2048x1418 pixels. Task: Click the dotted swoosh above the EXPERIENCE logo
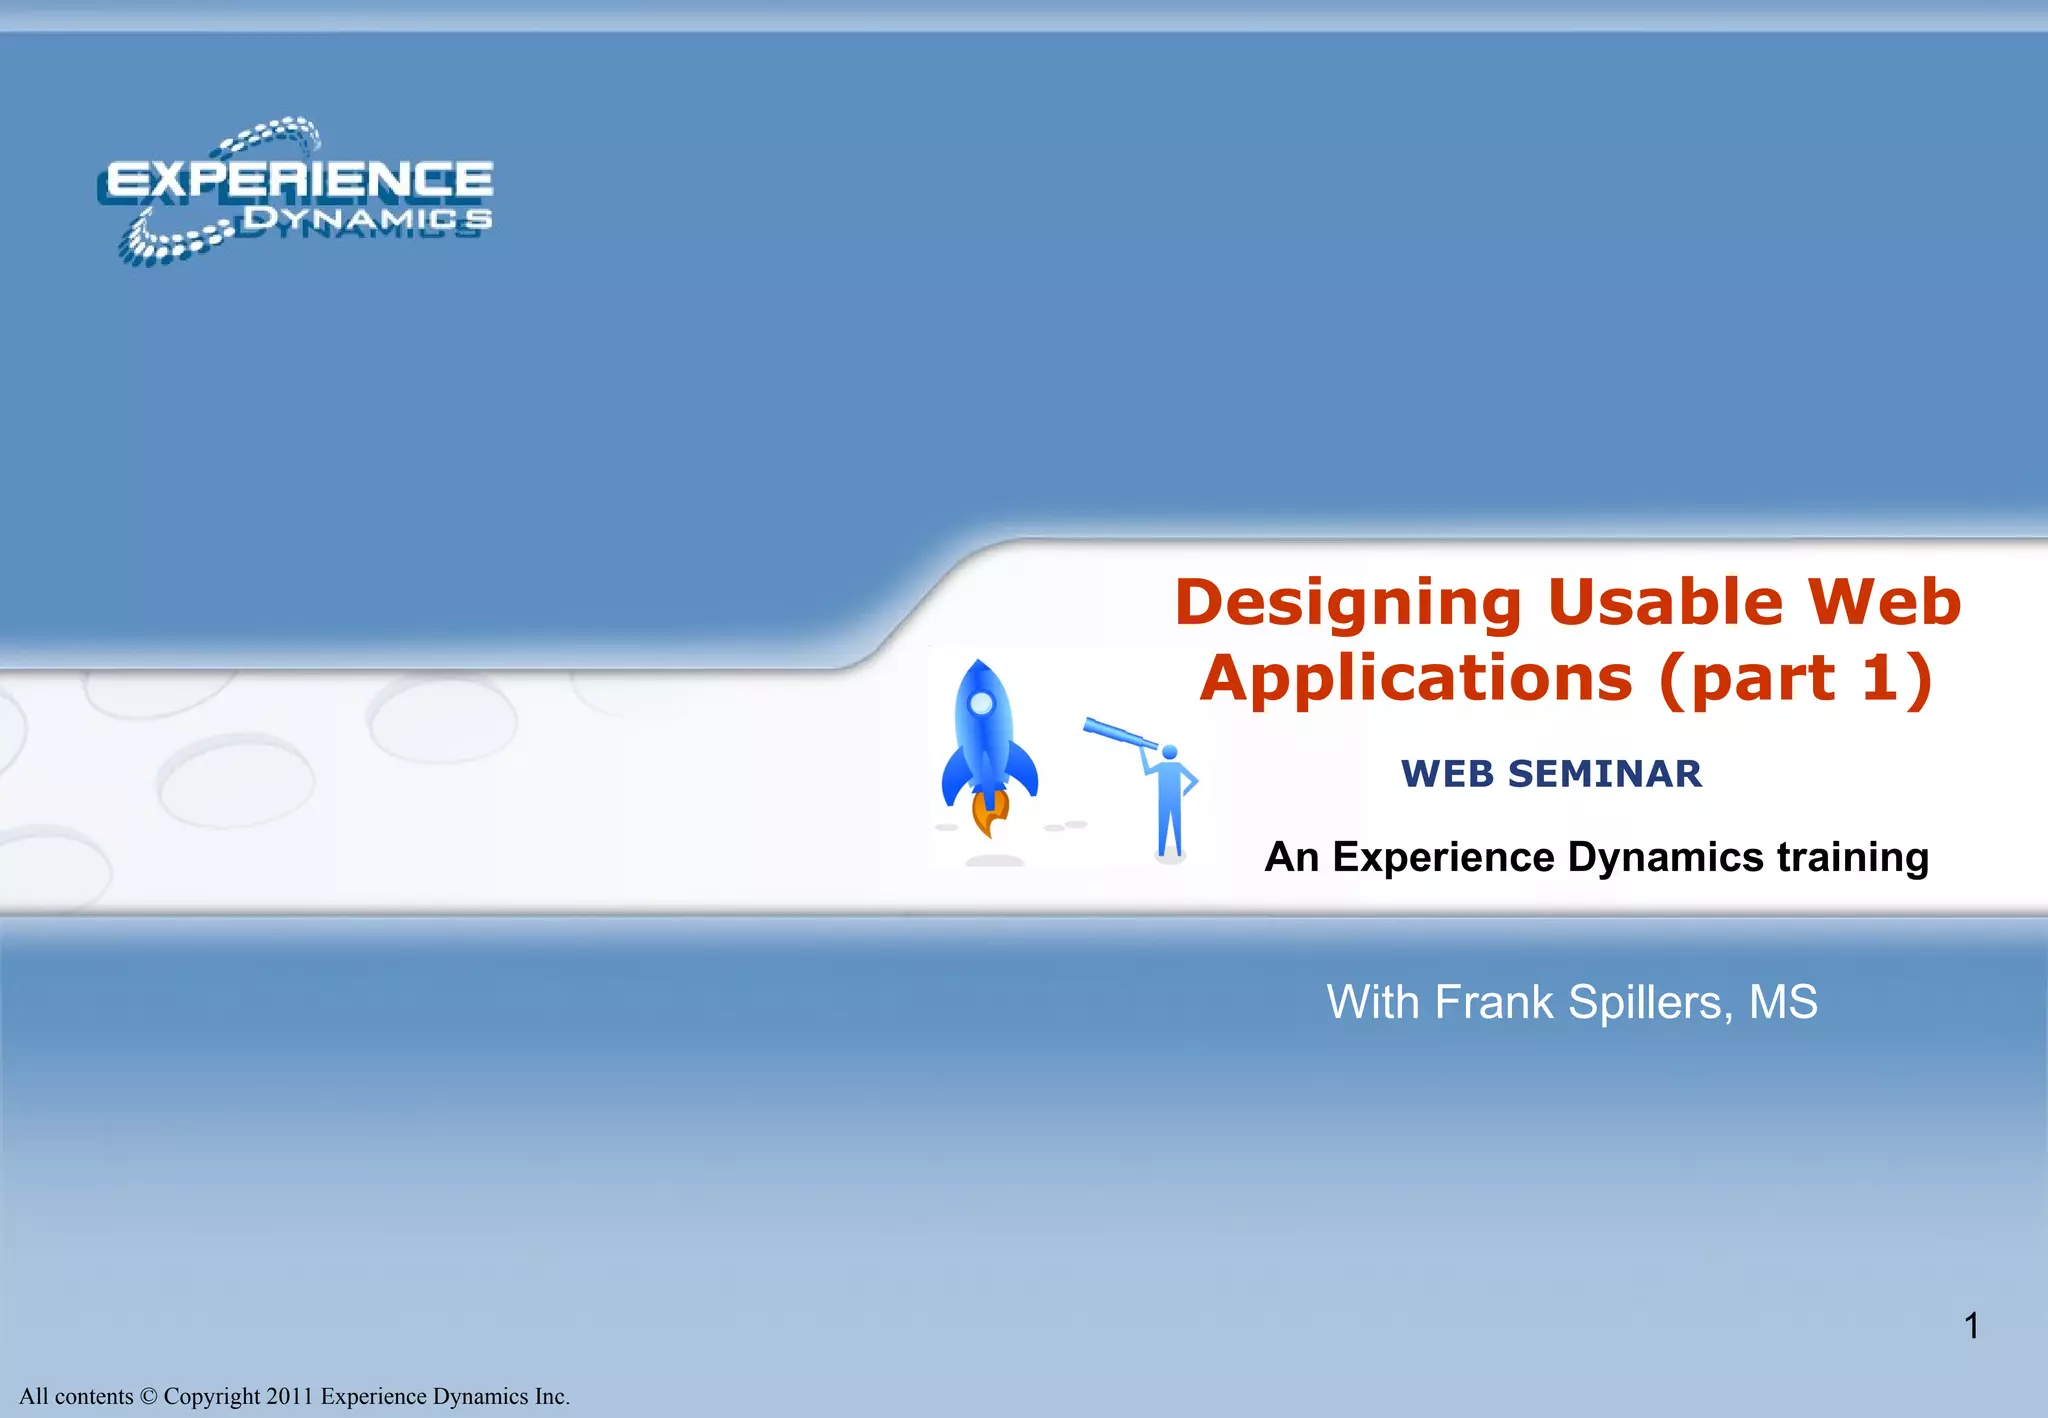coord(272,134)
